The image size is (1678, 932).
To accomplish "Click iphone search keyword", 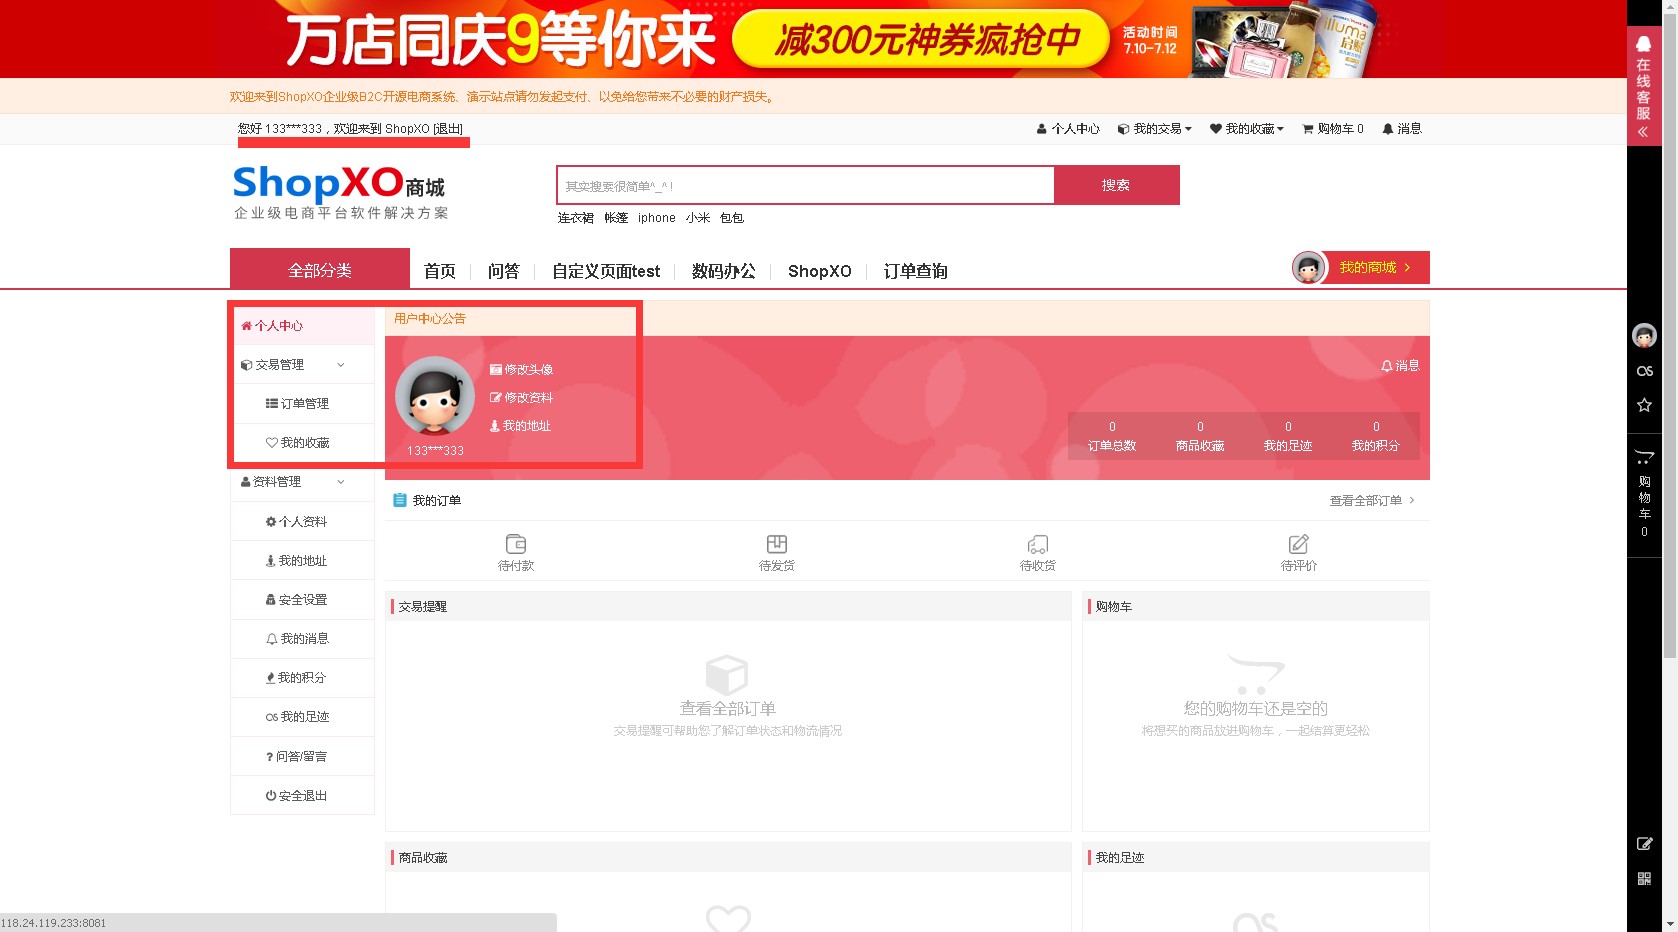I will [657, 218].
